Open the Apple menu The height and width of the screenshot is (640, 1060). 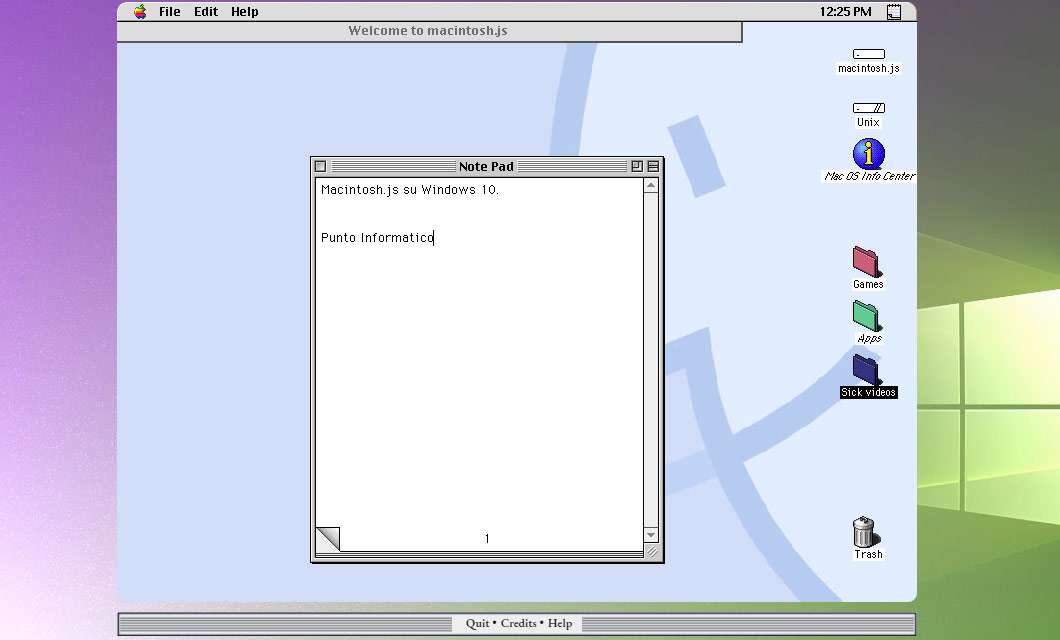[x=140, y=11]
